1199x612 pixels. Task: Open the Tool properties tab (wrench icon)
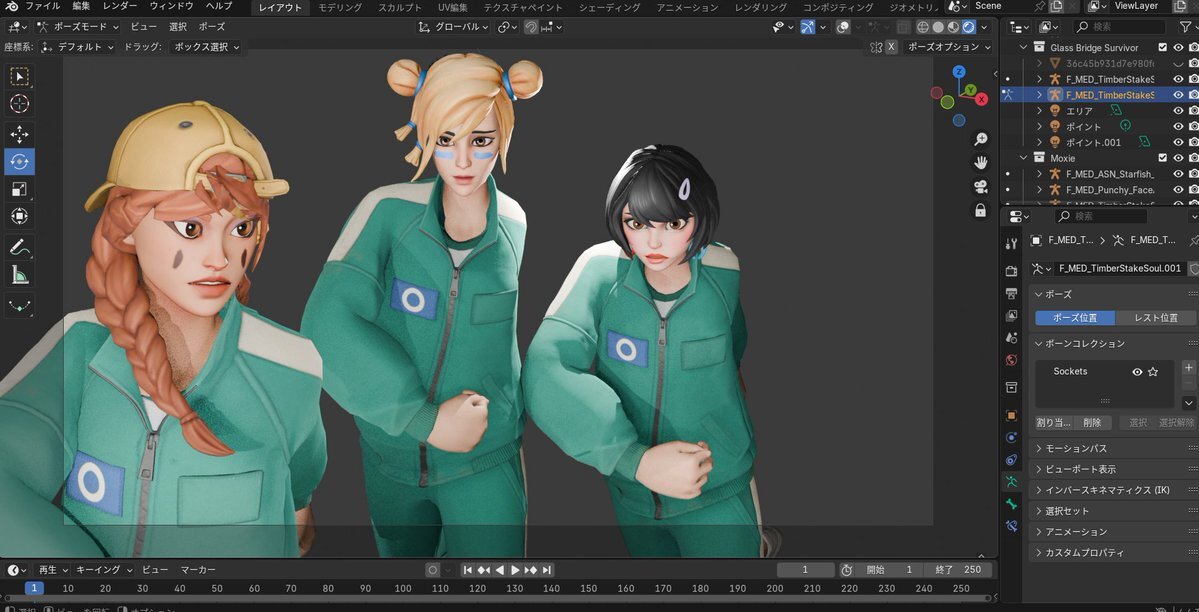click(1012, 243)
